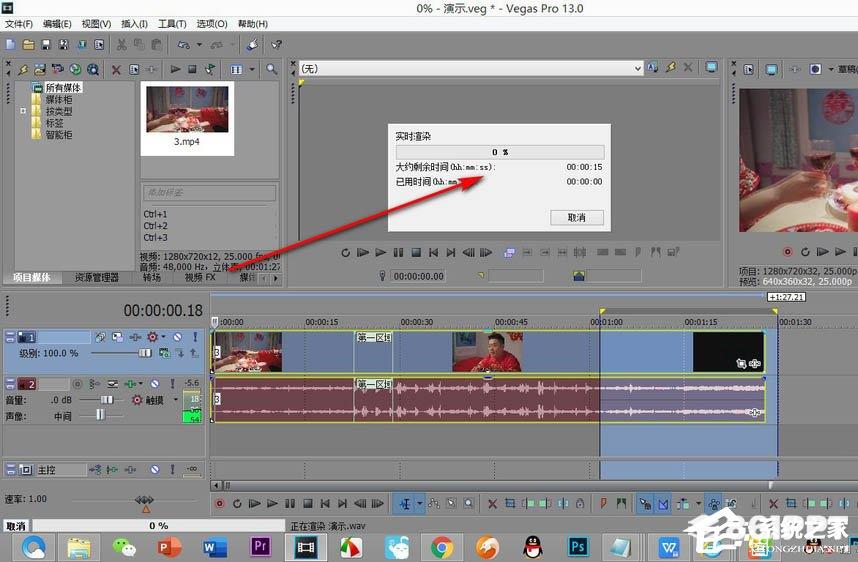This screenshot has width=858, height=562.
Task: Switch to the 项目媒体 tab
Action: click(31, 277)
